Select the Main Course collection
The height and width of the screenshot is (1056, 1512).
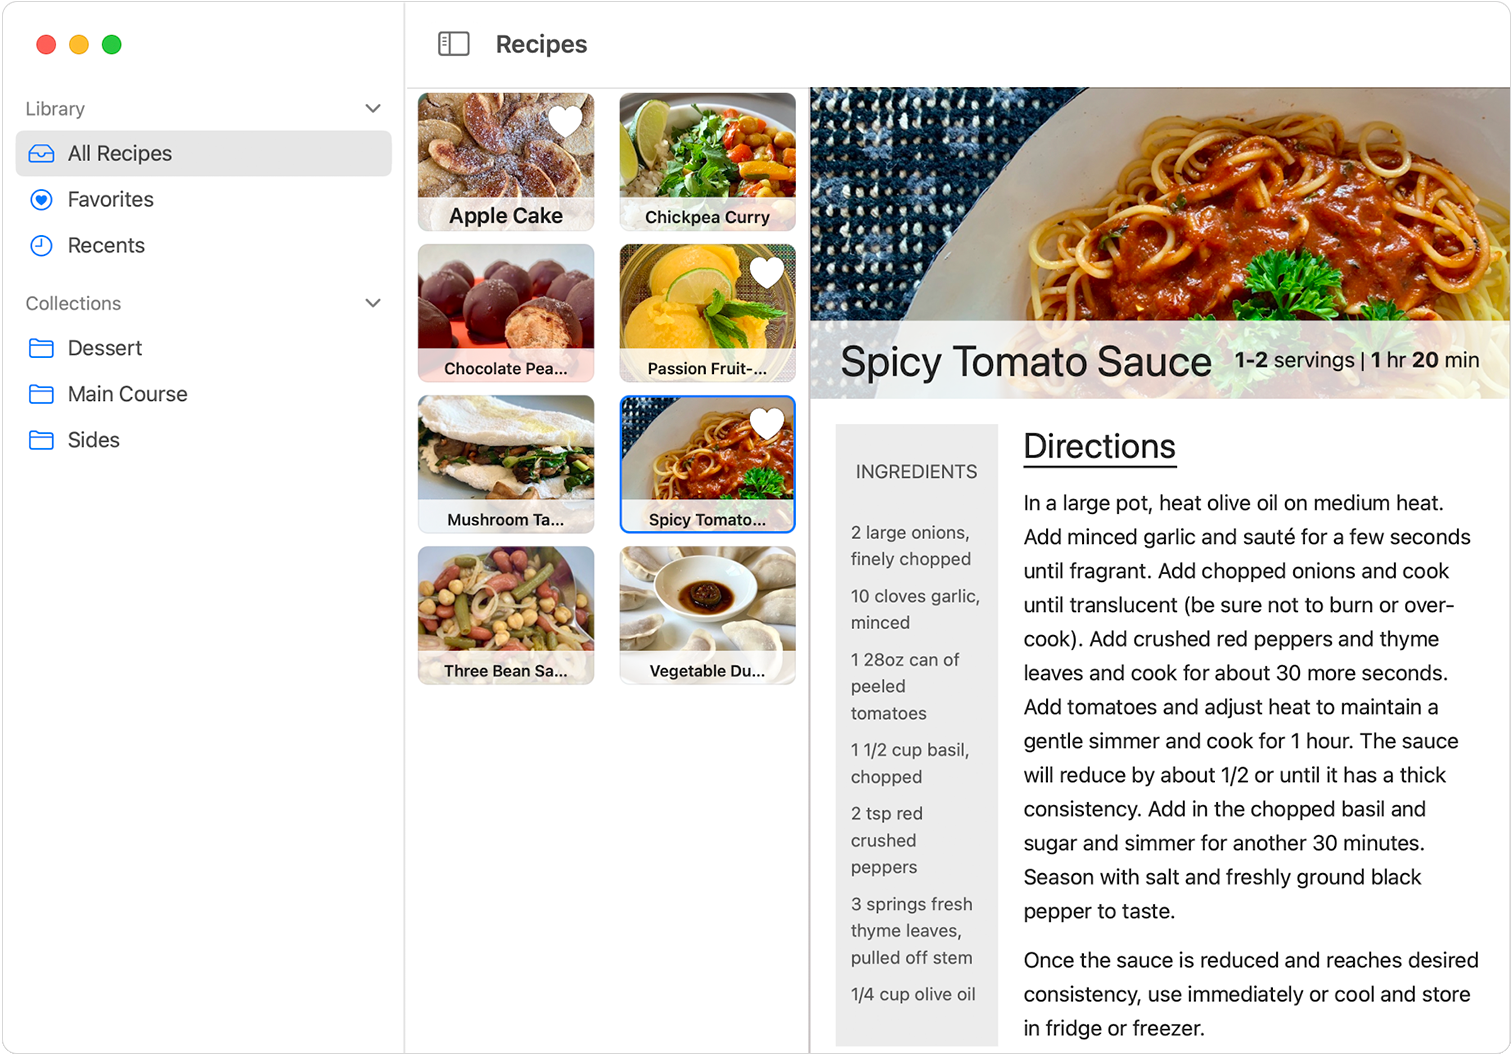(127, 394)
